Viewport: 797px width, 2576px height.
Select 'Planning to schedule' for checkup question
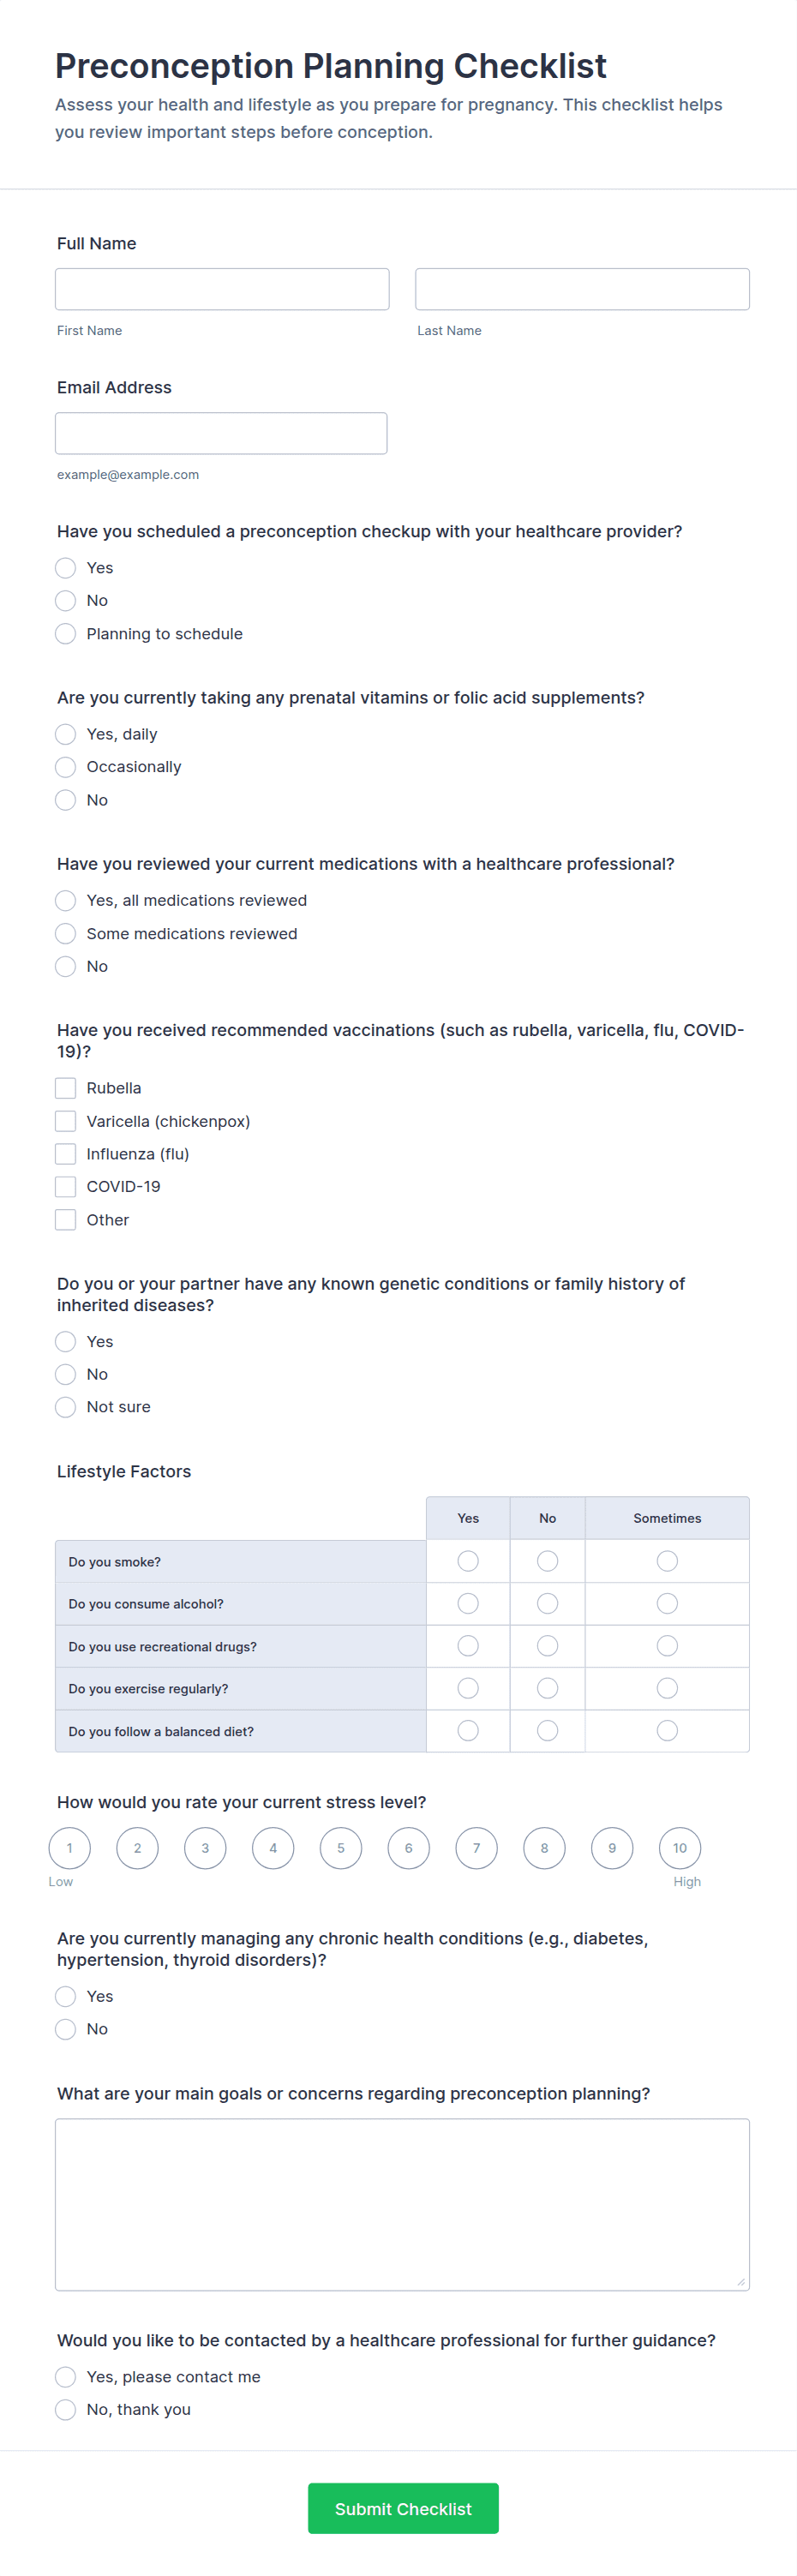coord(66,634)
